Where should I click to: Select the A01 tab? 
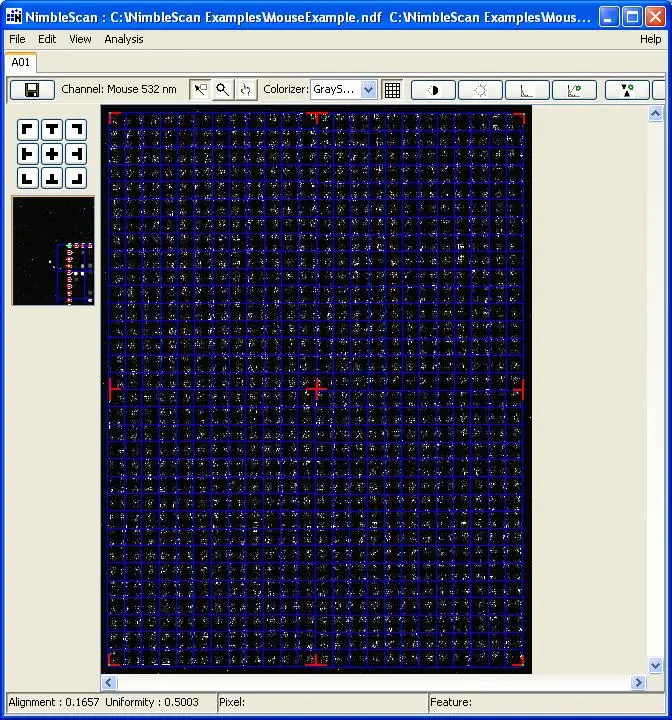click(21, 62)
